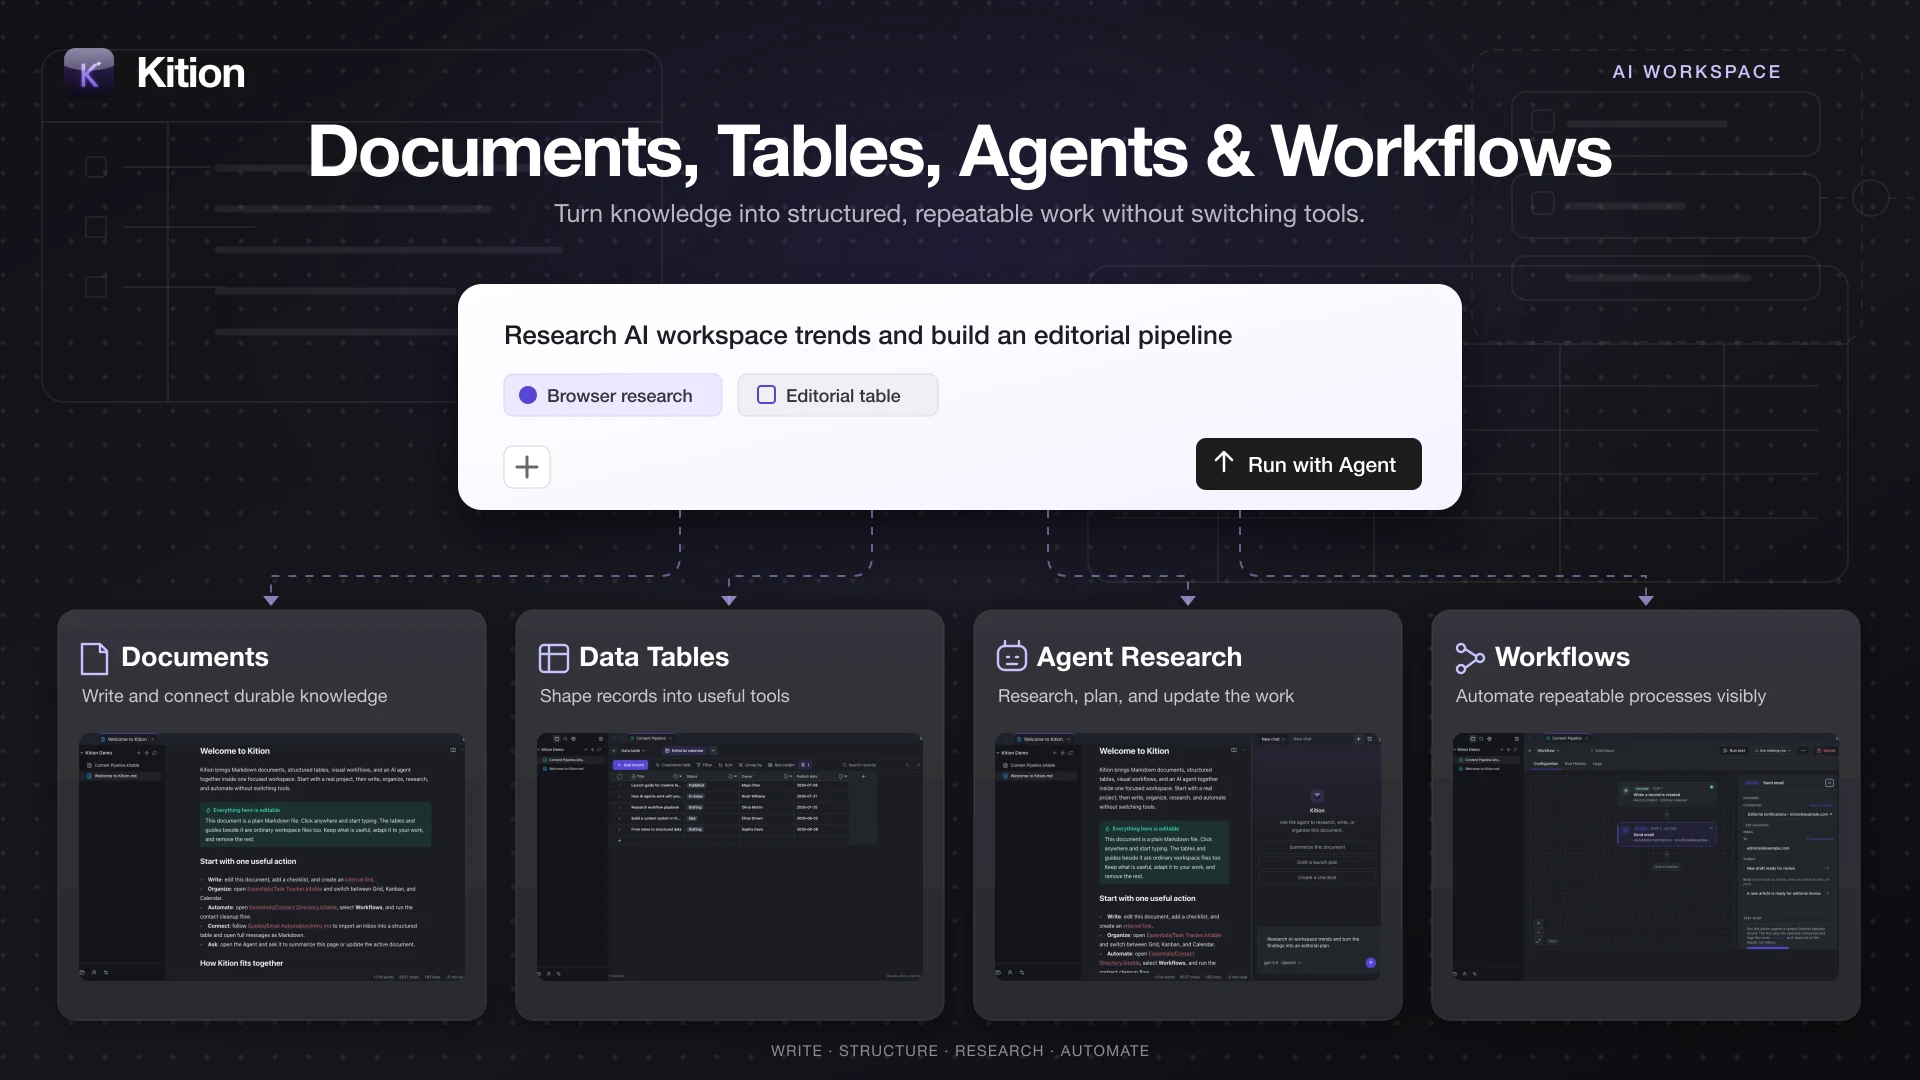Click Draft a launch plan suggestion
Image resolution: width=1920 pixels, height=1080 pixels.
pos(1317,862)
